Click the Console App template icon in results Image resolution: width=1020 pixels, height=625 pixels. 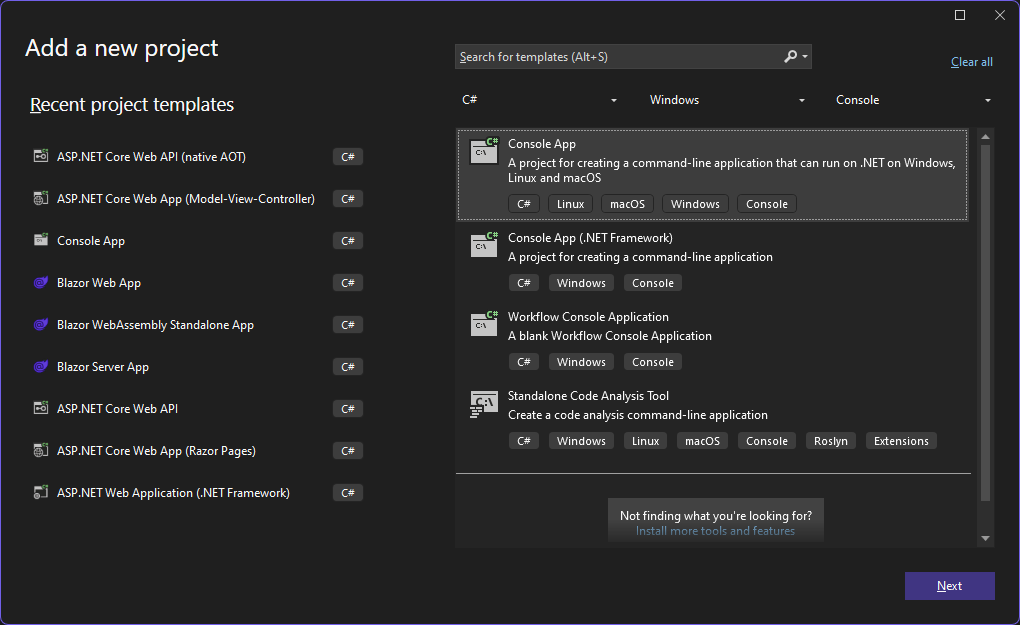pyautogui.click(x=484, y=151)
